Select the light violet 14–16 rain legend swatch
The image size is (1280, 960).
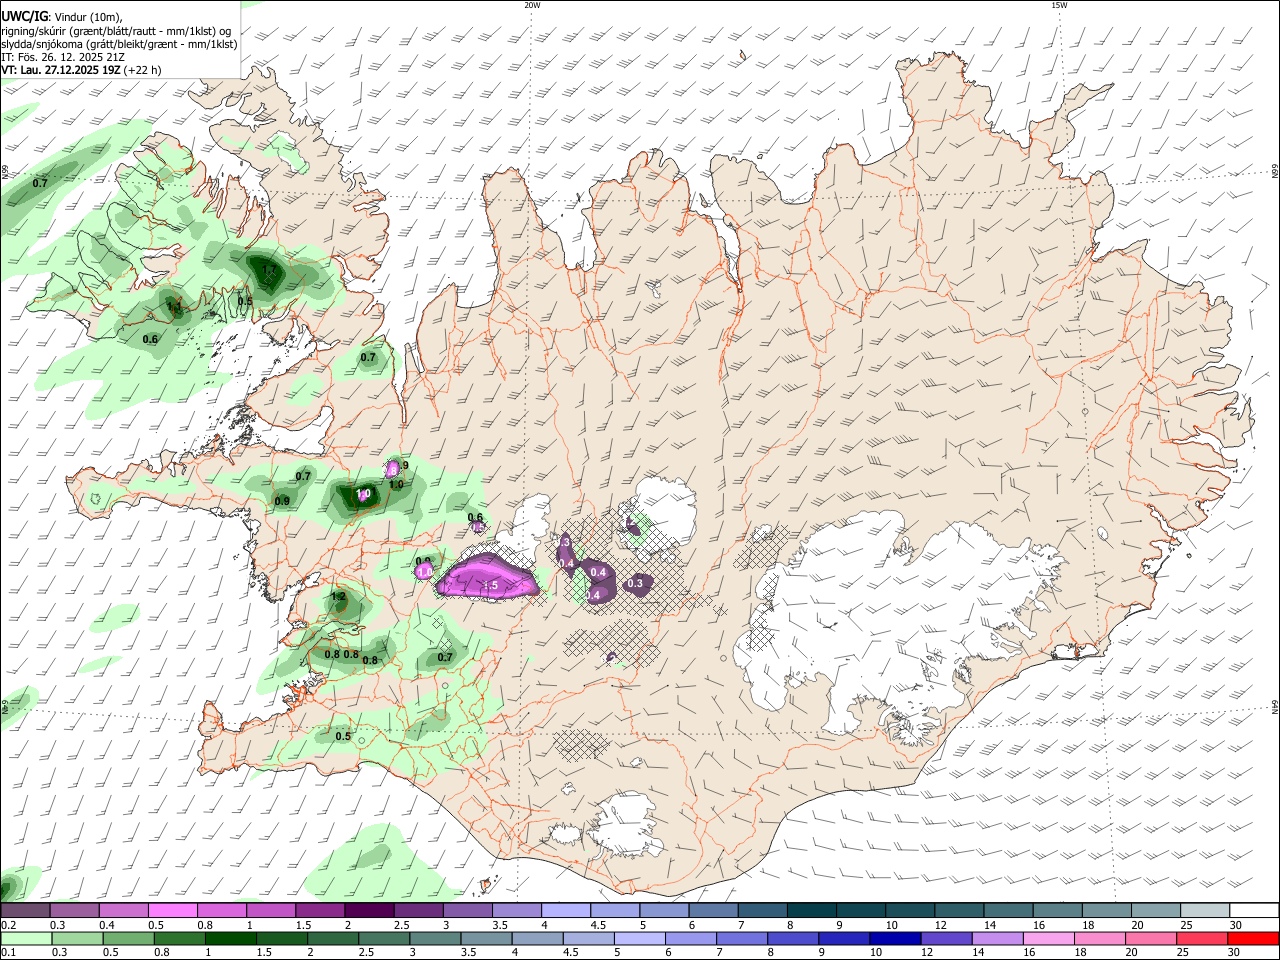[x=998, y=938]
